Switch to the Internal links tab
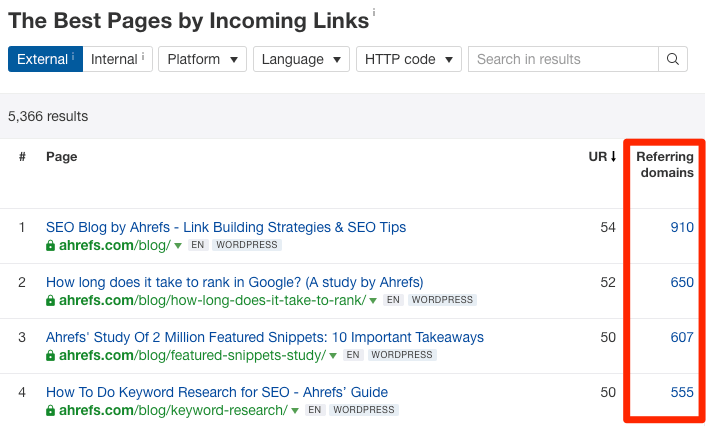 (117, 59)
